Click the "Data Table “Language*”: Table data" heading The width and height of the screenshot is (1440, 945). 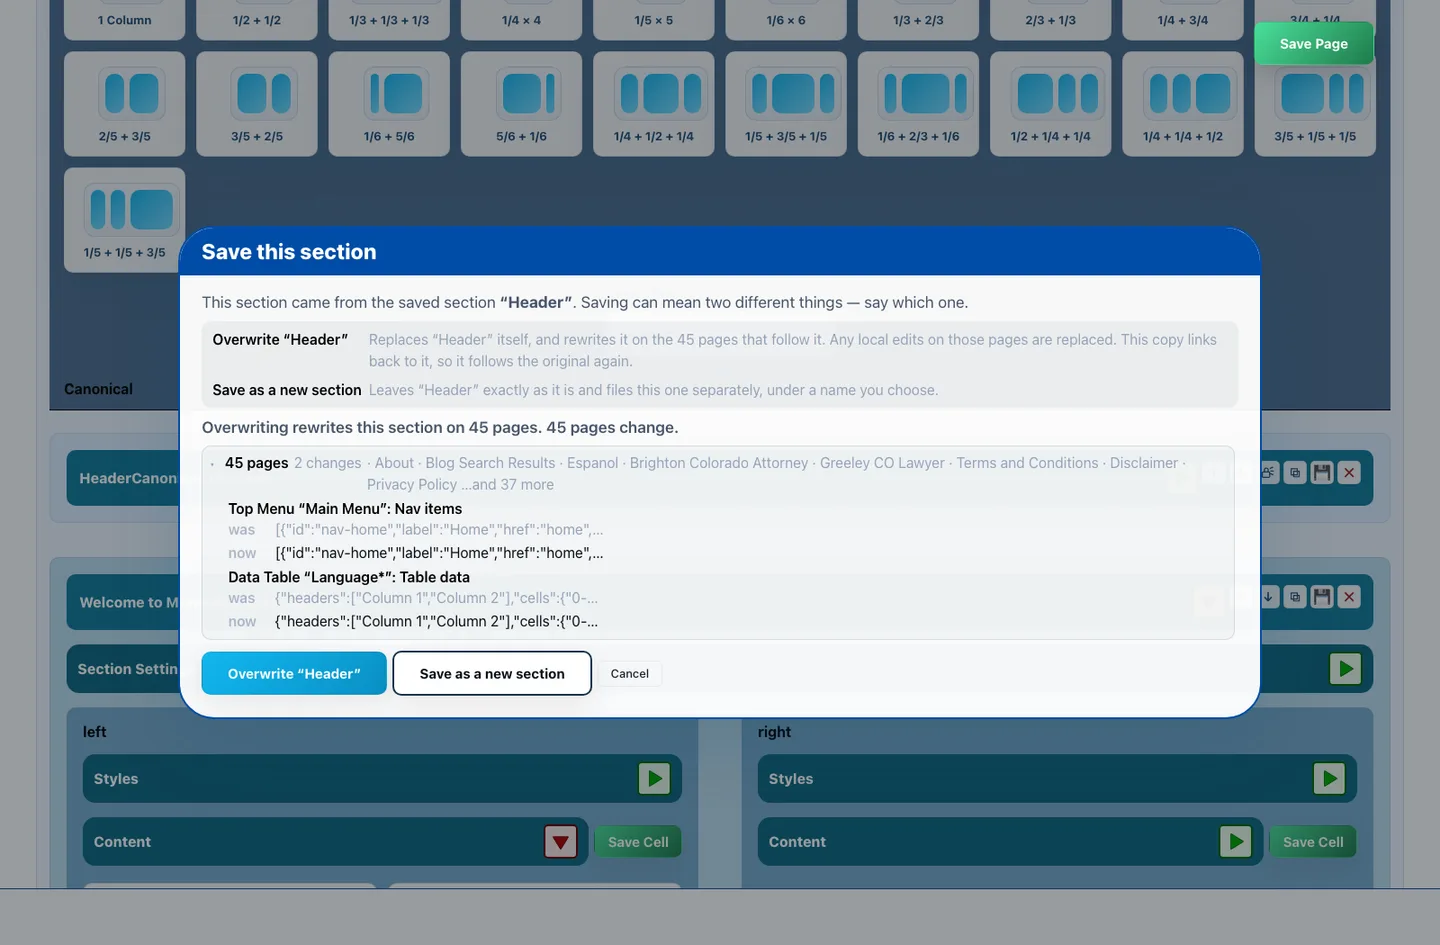click(349, 577)
